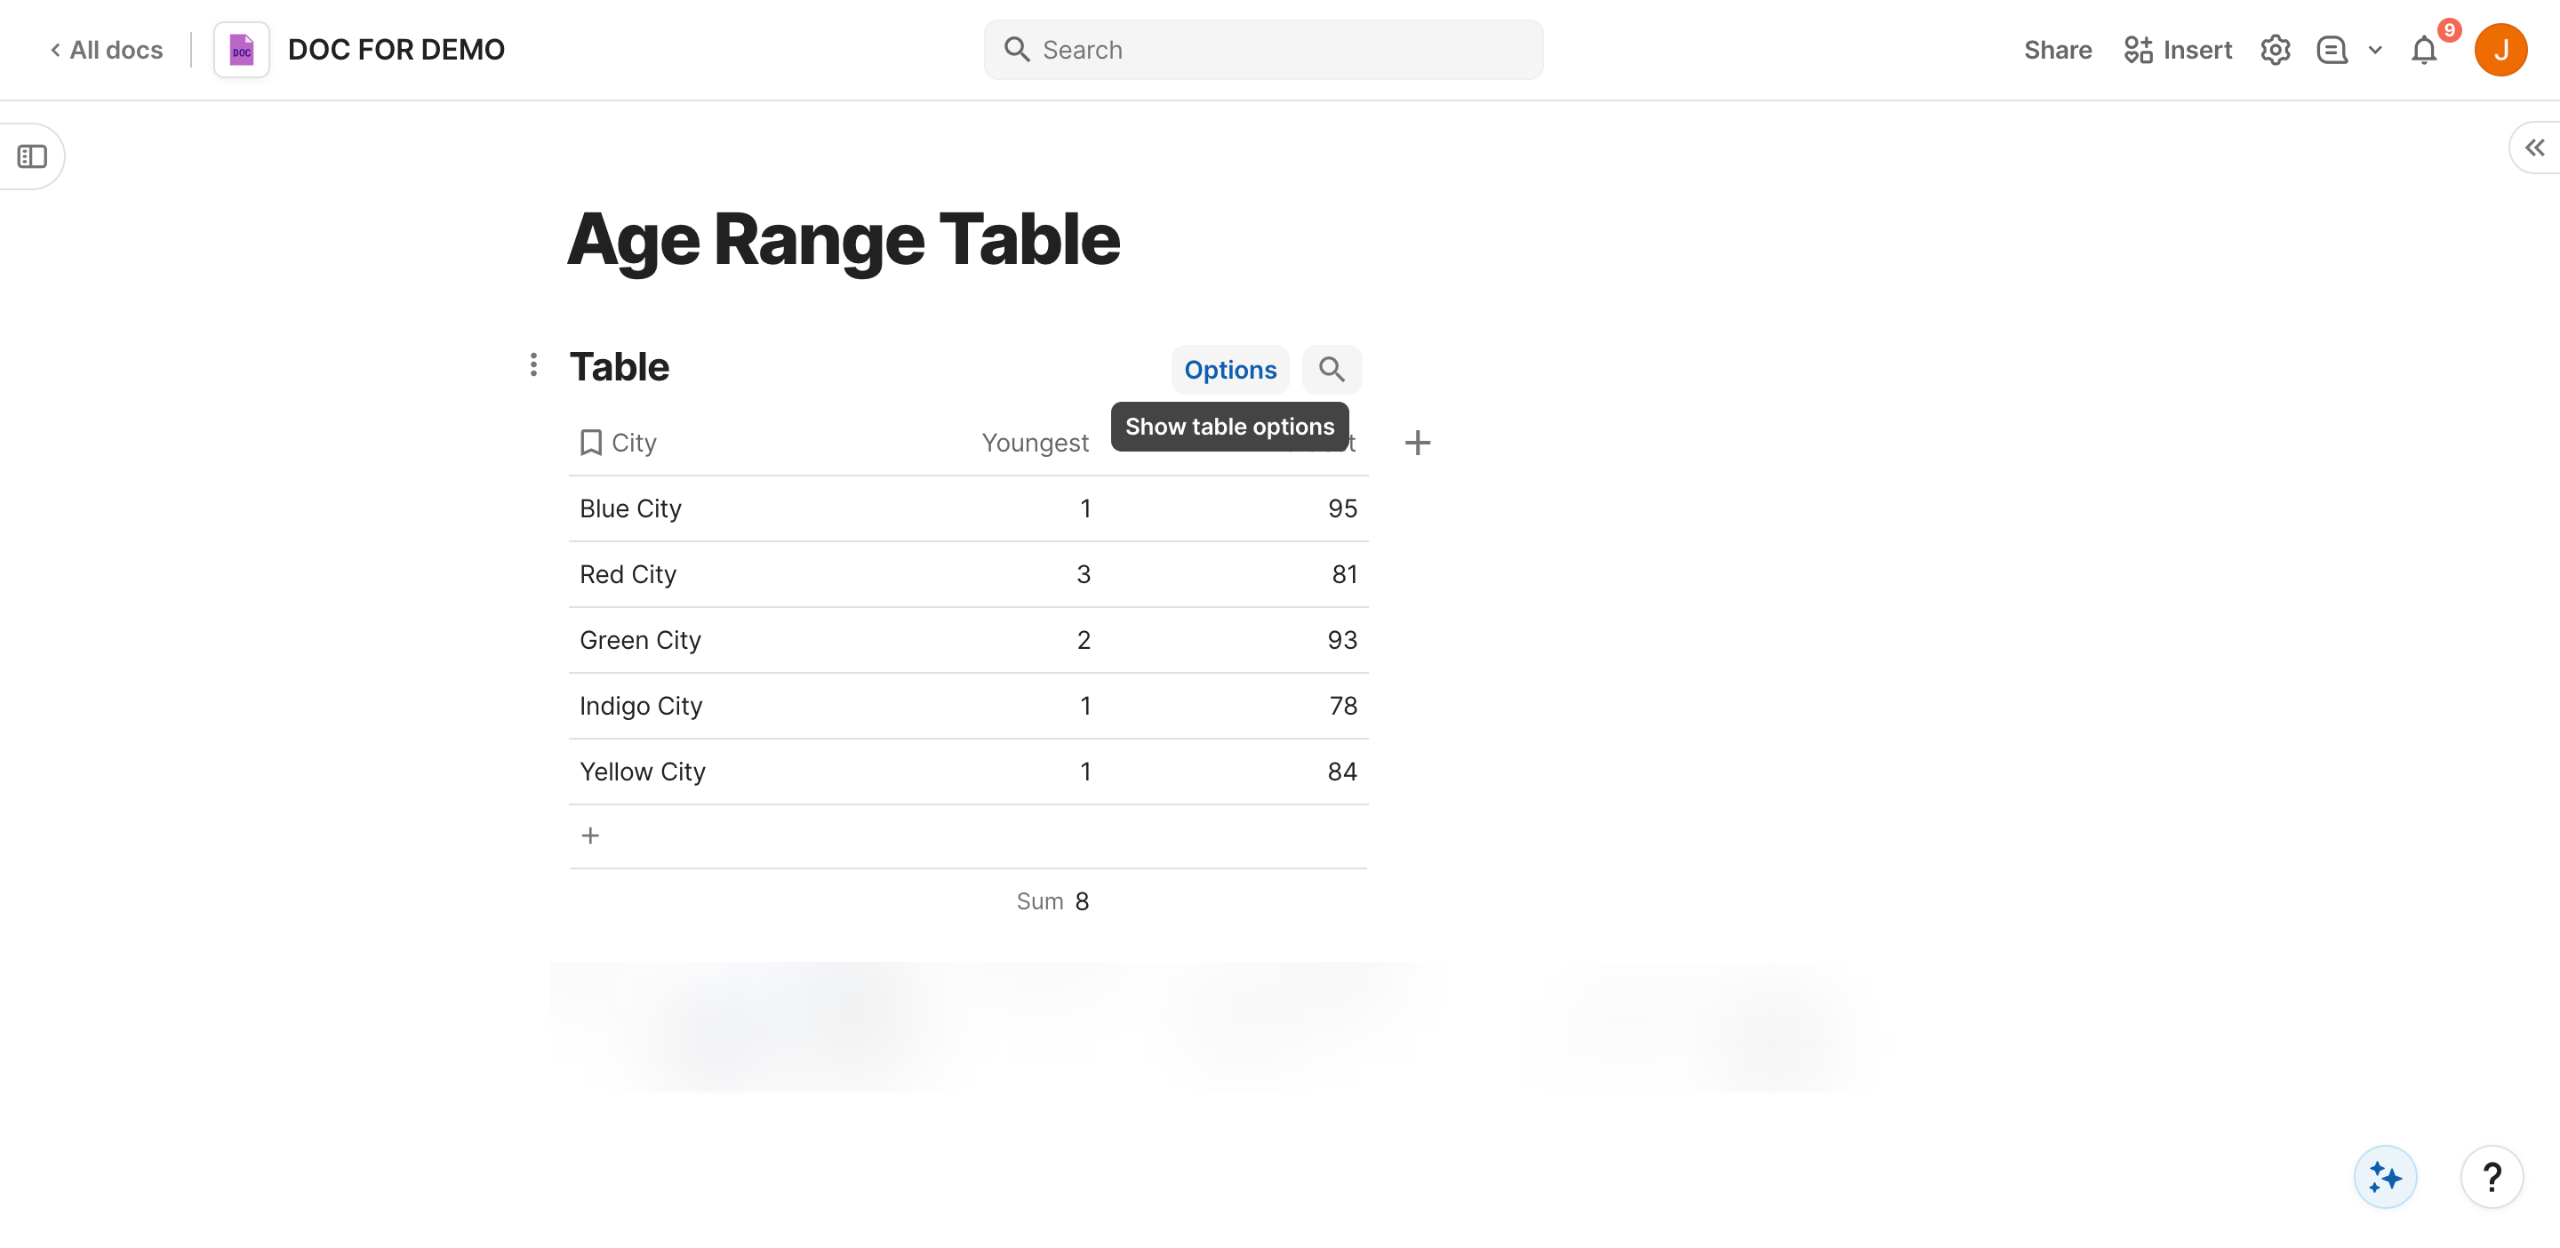This screenshot has width=2560, height=1248.
Task: Expand the right panel with double chevron
Action: [x=2534, y=148]
